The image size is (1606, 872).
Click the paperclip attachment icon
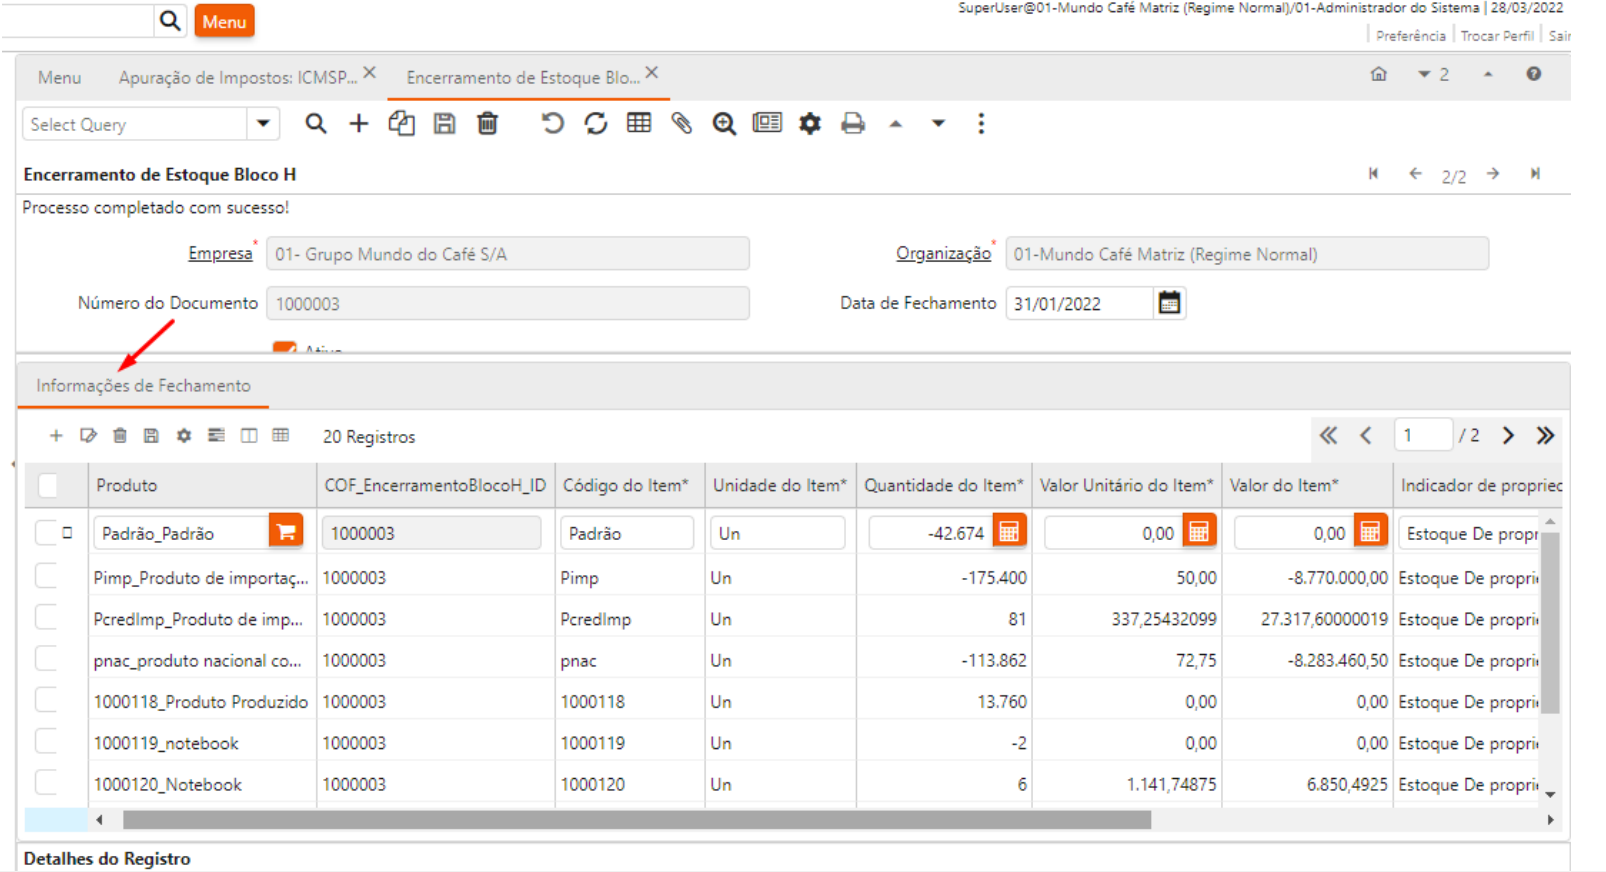click(681, 124)
